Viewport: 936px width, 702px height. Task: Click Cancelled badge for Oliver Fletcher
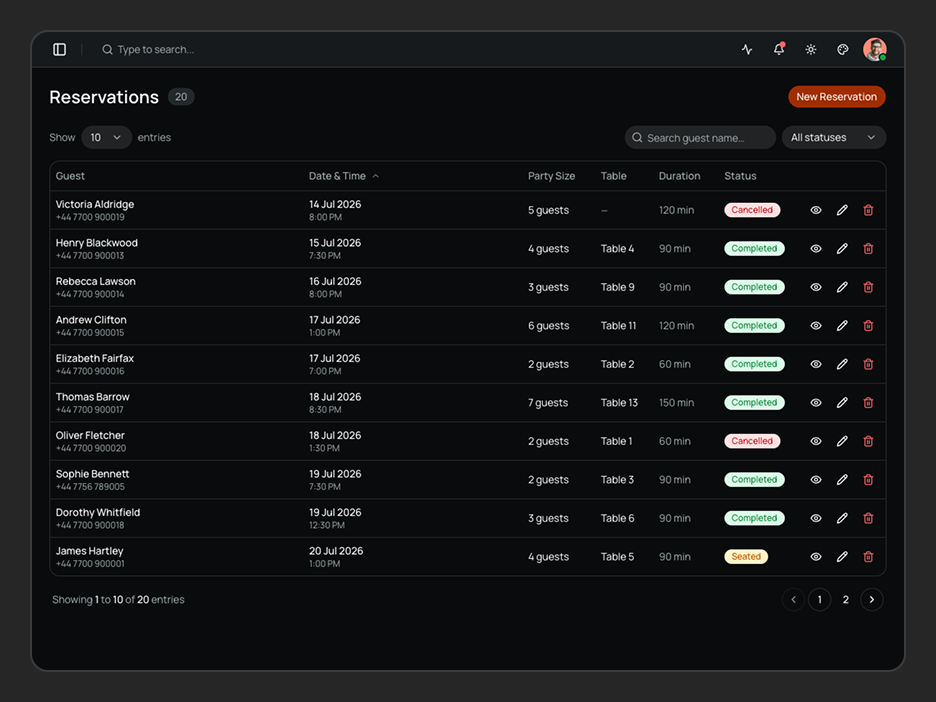752,441
